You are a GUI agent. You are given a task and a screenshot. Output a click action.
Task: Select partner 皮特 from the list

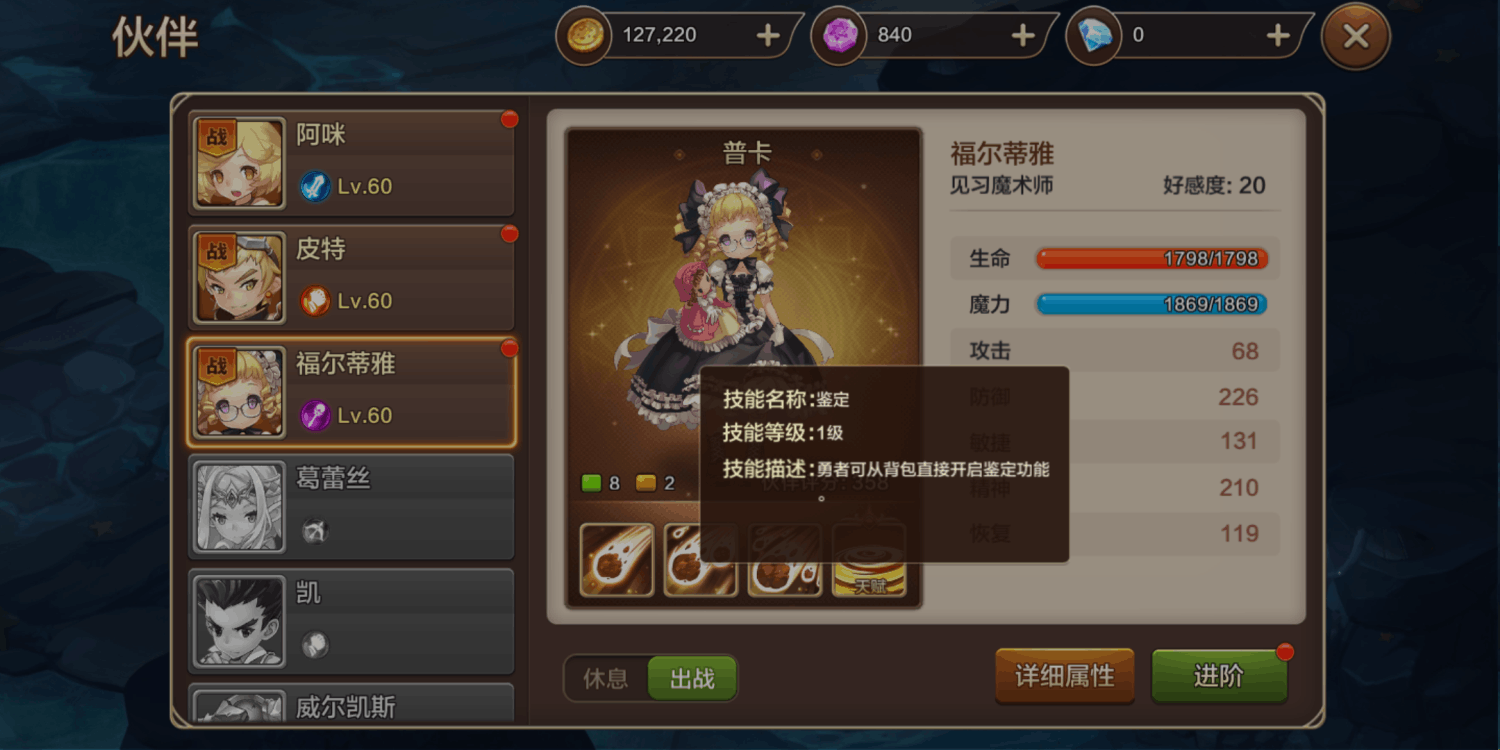(x=351, y=277)
